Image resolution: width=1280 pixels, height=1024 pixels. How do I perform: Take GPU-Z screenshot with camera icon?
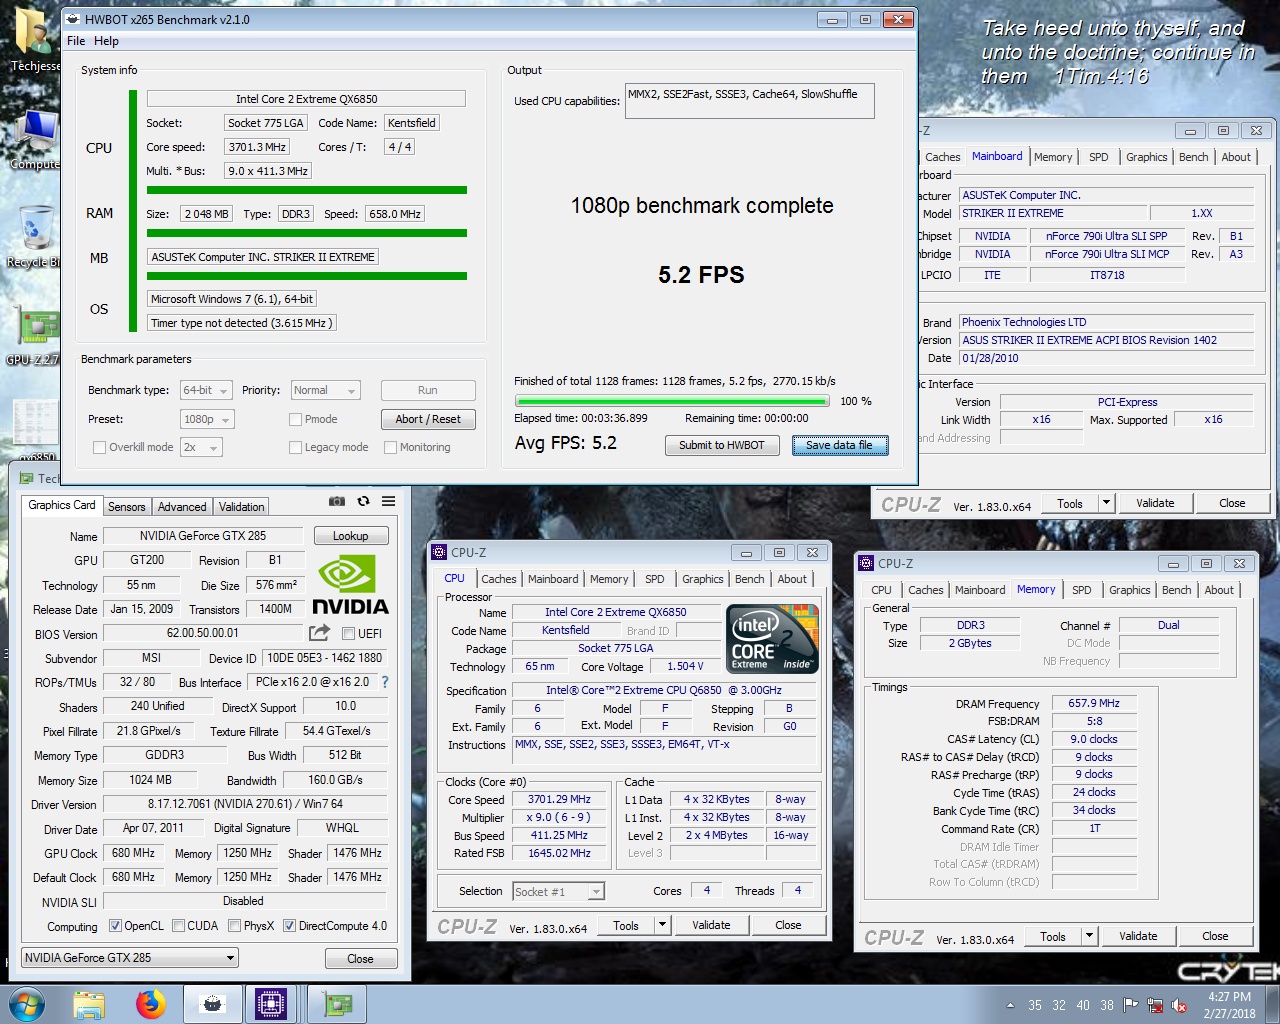[x=337, y=501]
